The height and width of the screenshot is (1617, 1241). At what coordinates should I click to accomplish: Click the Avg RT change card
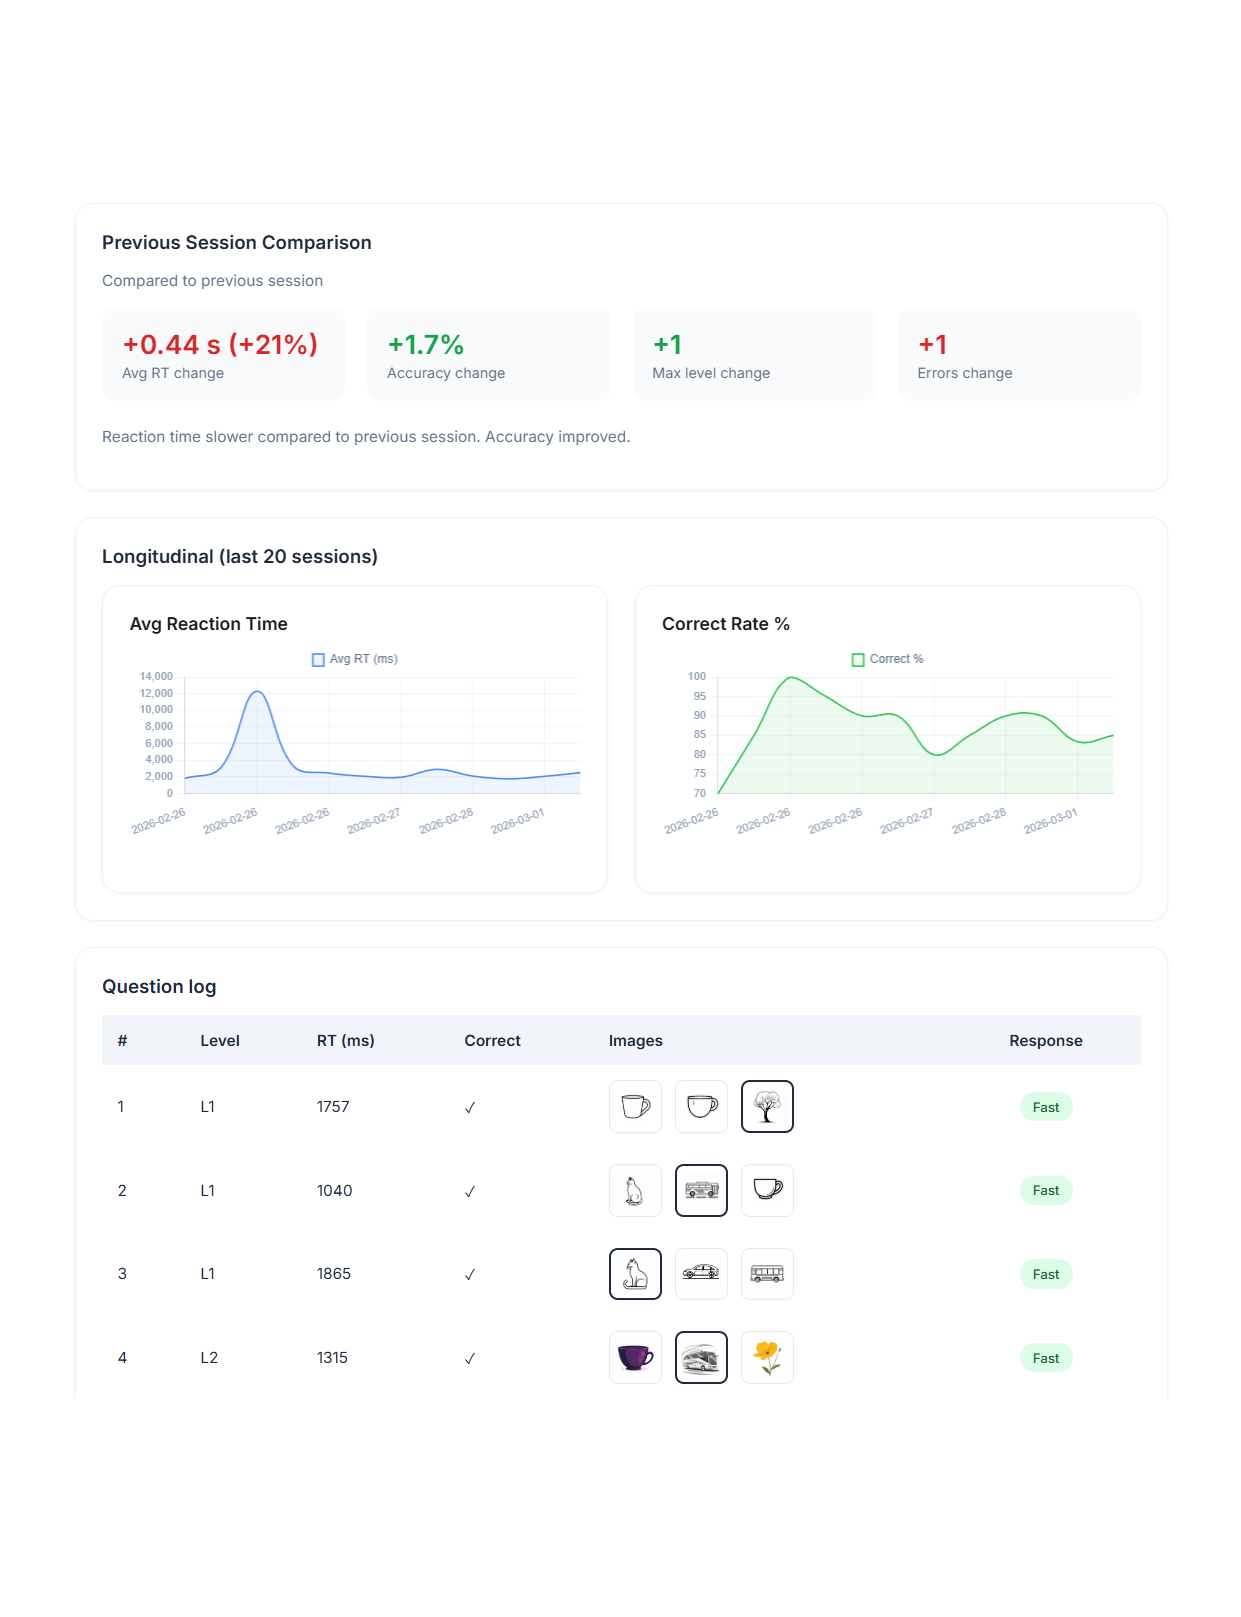pyautogui.click(x=223, y=355)
